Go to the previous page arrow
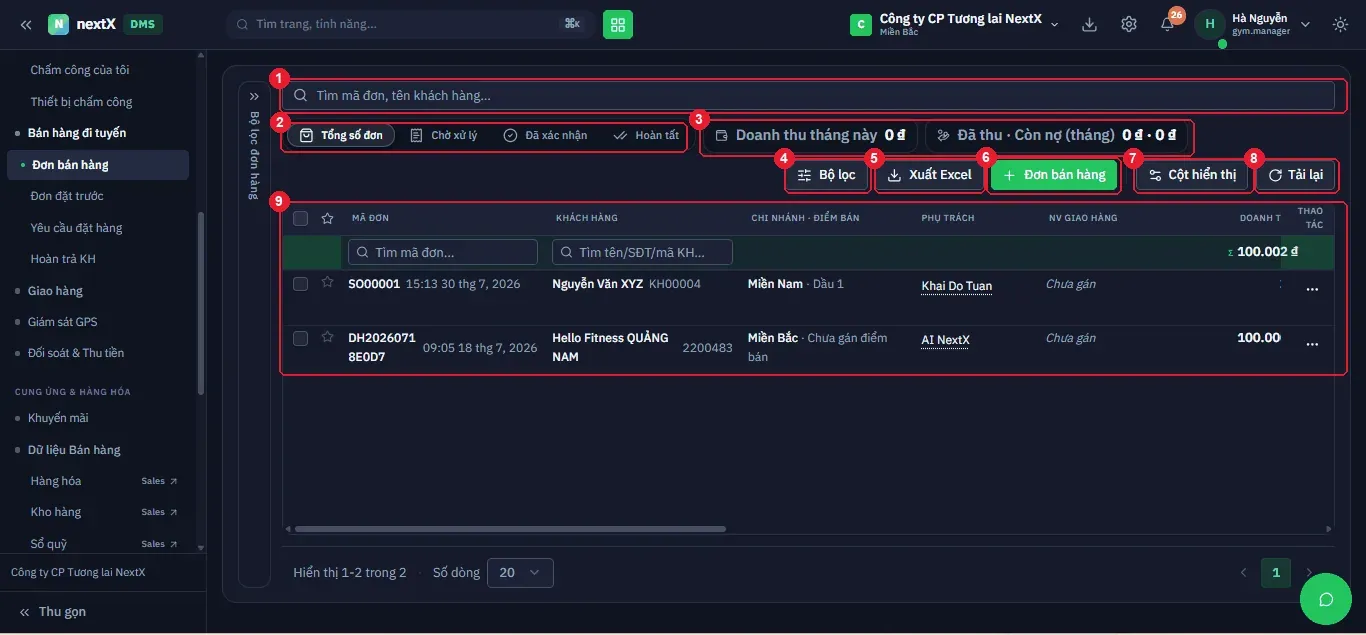1366x635 pixels. 1243,573
